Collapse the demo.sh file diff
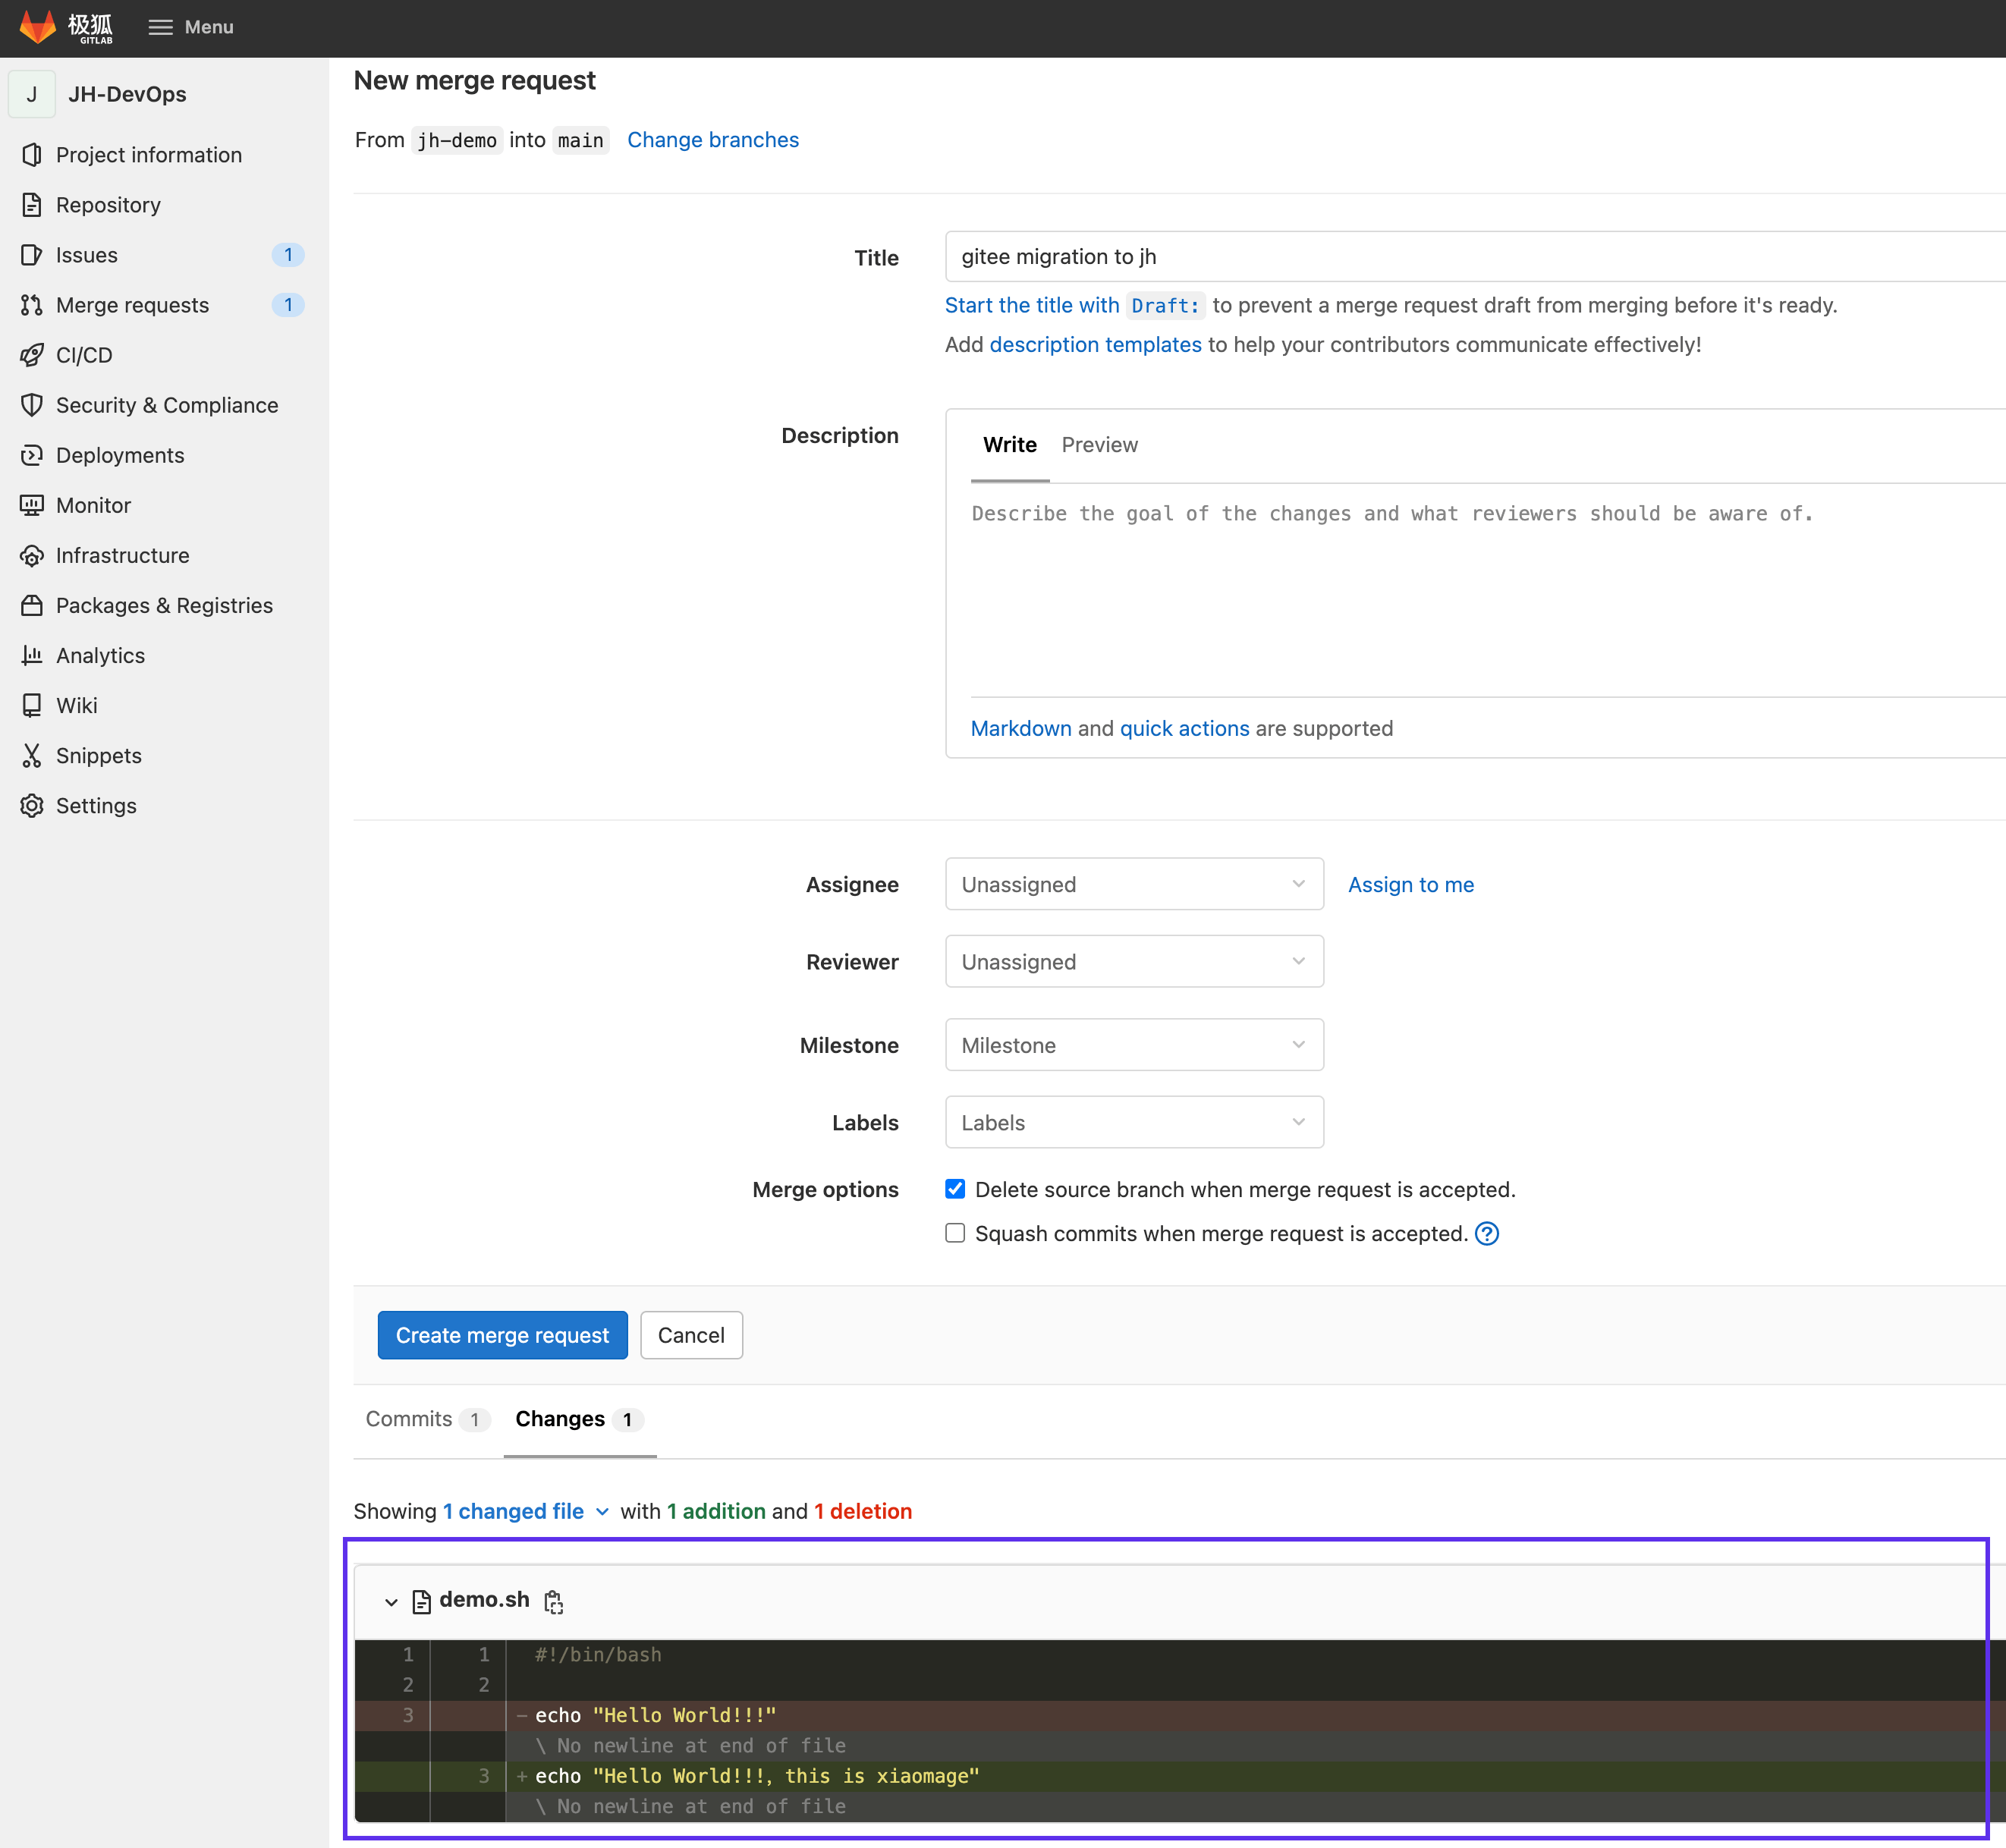Image resolution: width=2006 pixels, height=1848 pixels. (391, 1602)
